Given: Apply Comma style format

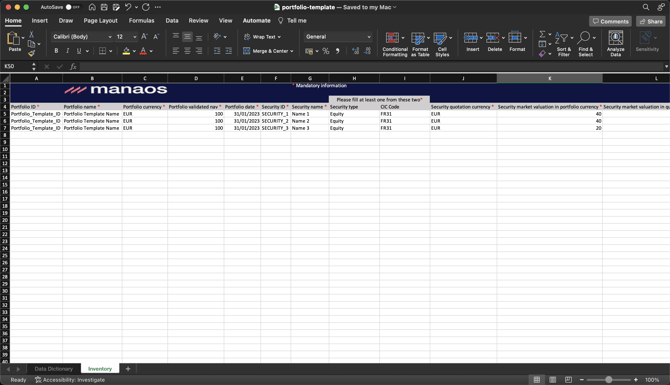Looking at the screenshot, I should tap(338, 51).
